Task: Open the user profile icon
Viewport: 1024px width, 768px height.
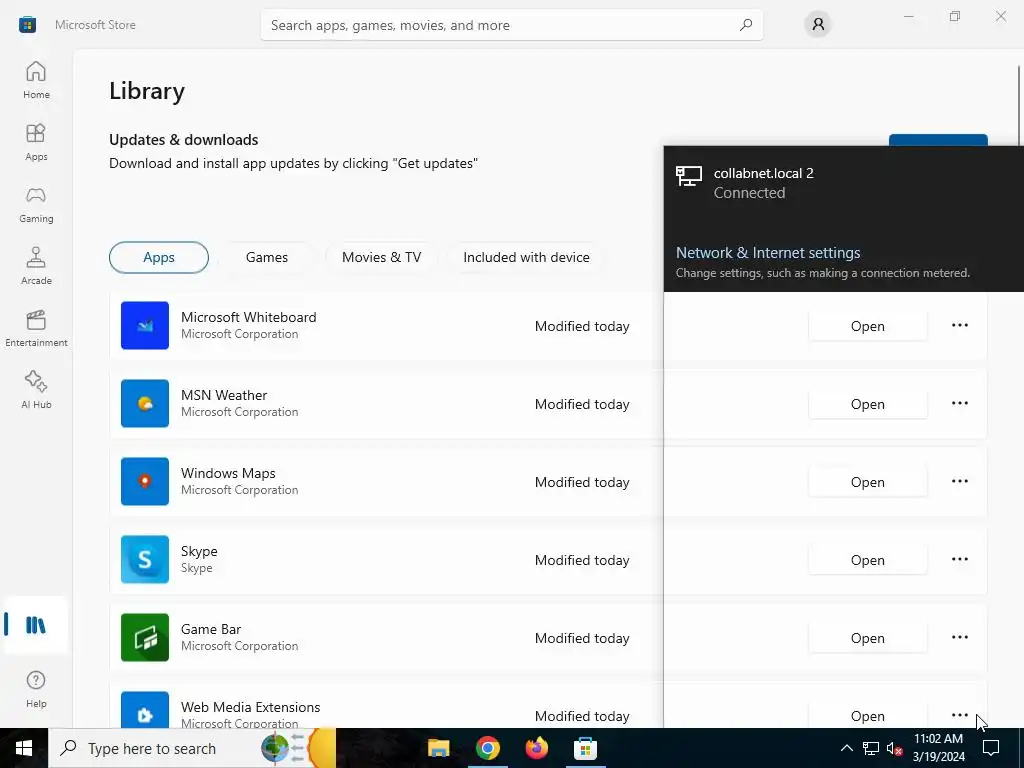Action: [818, 25]
